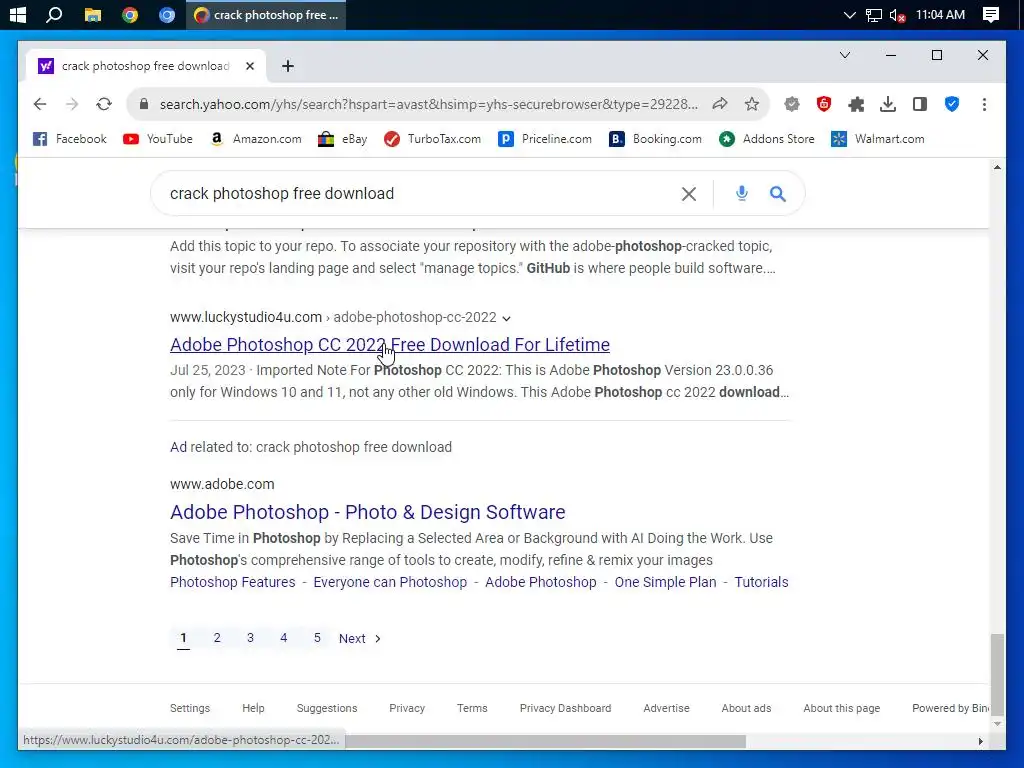The width and height of the screenshot is (1024, 768).
Task: Reload the current page
Action: tap(104, 104)
